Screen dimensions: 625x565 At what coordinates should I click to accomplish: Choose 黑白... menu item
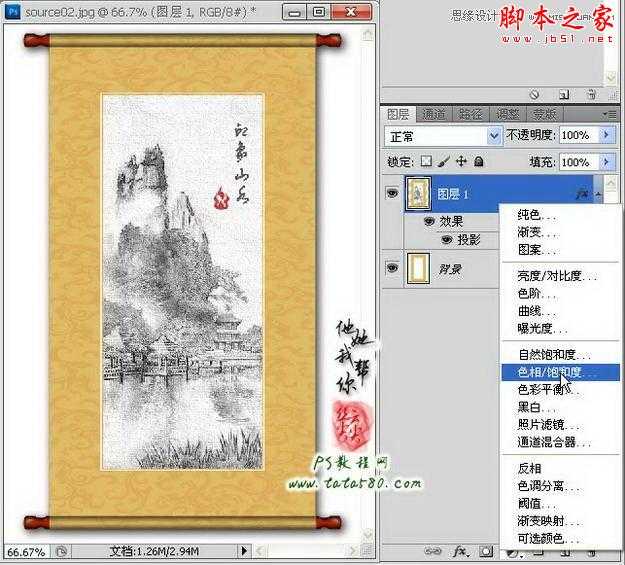pos(560,407)
